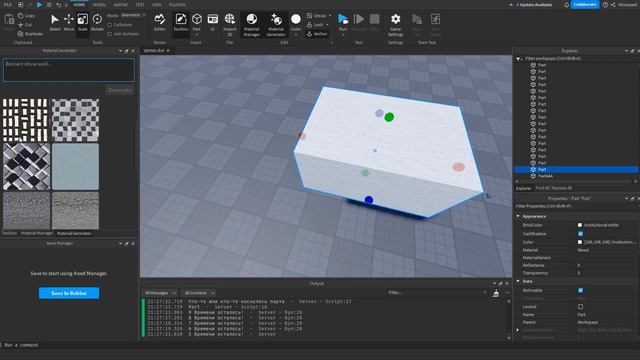The width and height of the screenshot is (640, 360).
Task: Select the white bars material thumbnail
Action: click(x=26, y=120)
